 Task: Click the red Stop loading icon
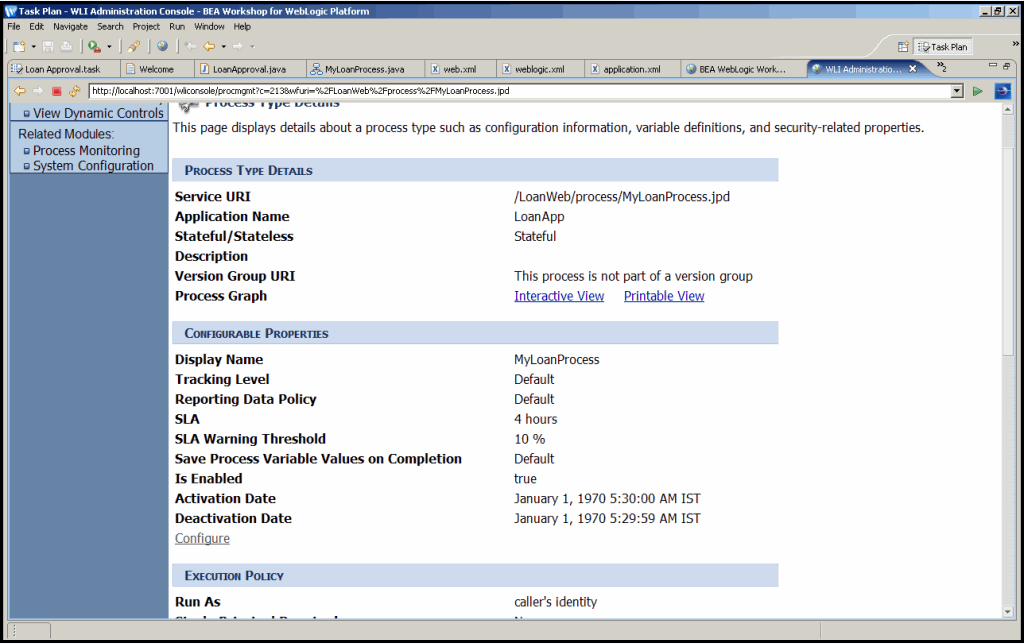coord(56,91)
